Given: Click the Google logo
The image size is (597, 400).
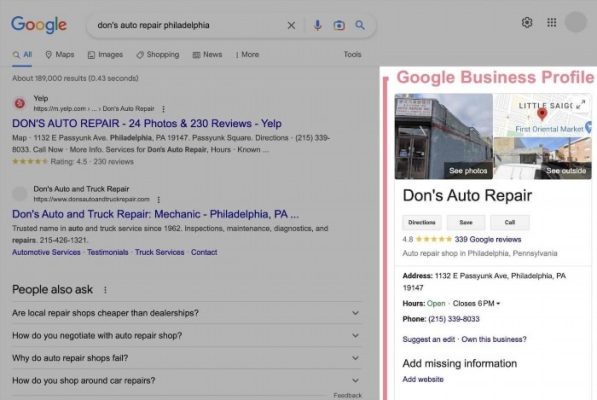Looking at the screenshot, I should pyautogui.click(x=39, y=25).
